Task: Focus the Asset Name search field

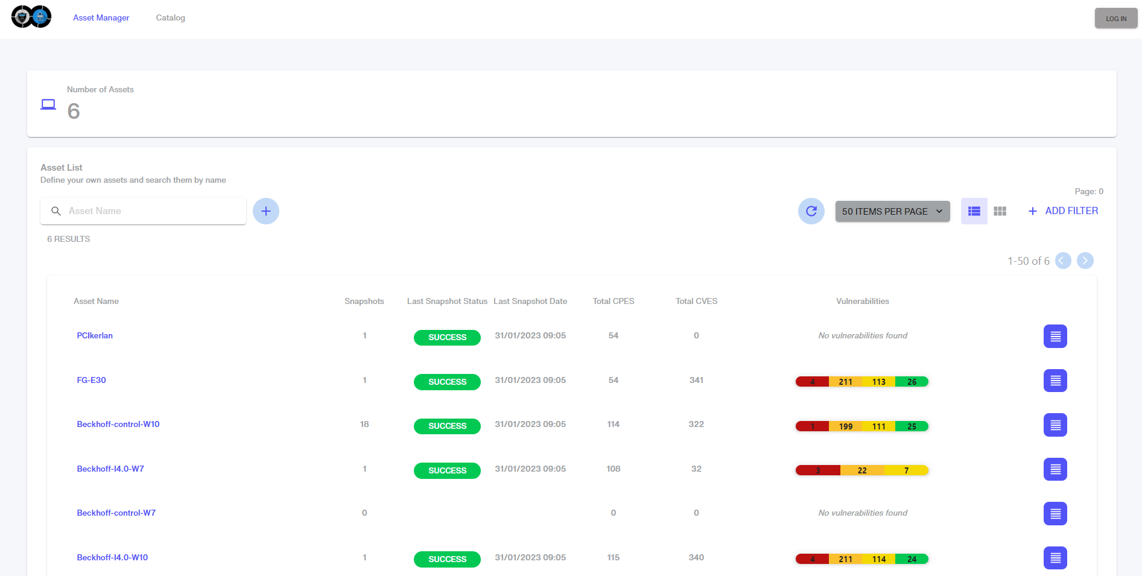Action: (143, 211)
